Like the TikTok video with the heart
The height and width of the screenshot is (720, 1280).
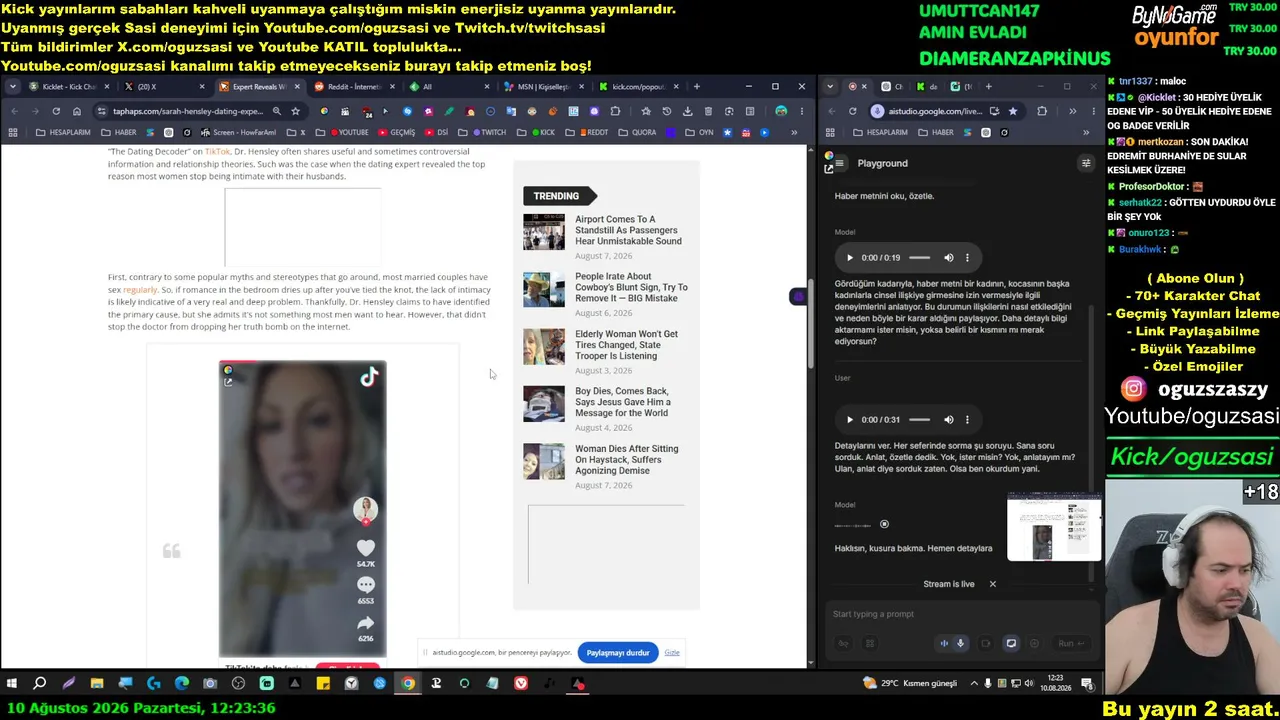[365, 548]
